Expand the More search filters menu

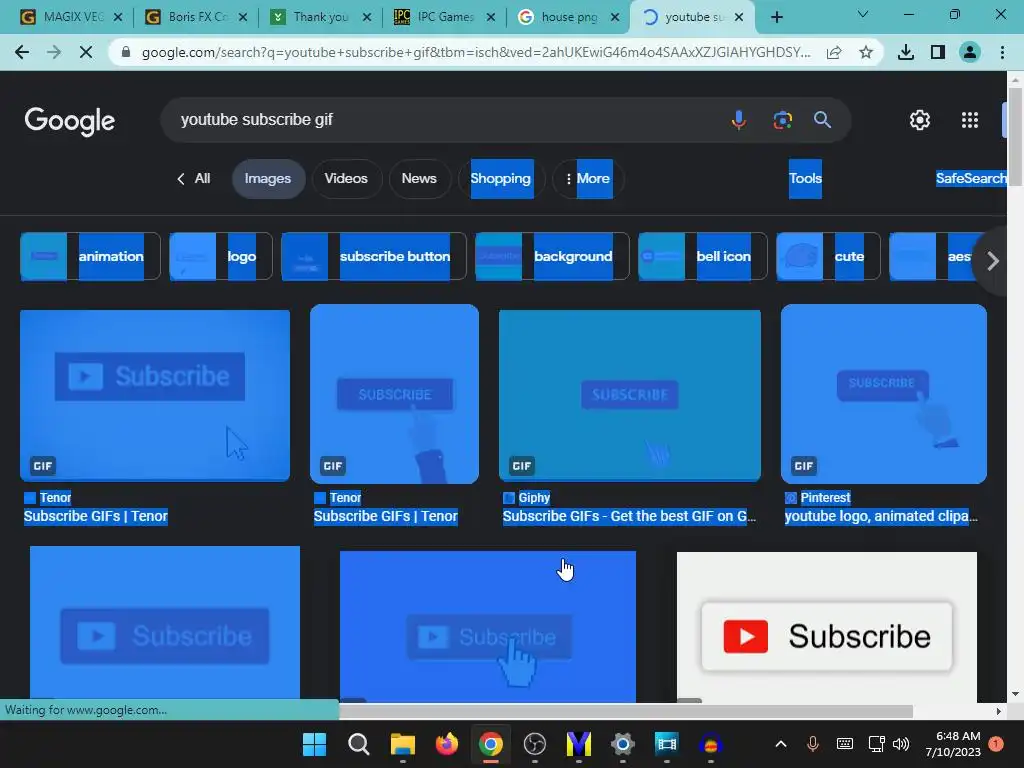pos(588,178)
